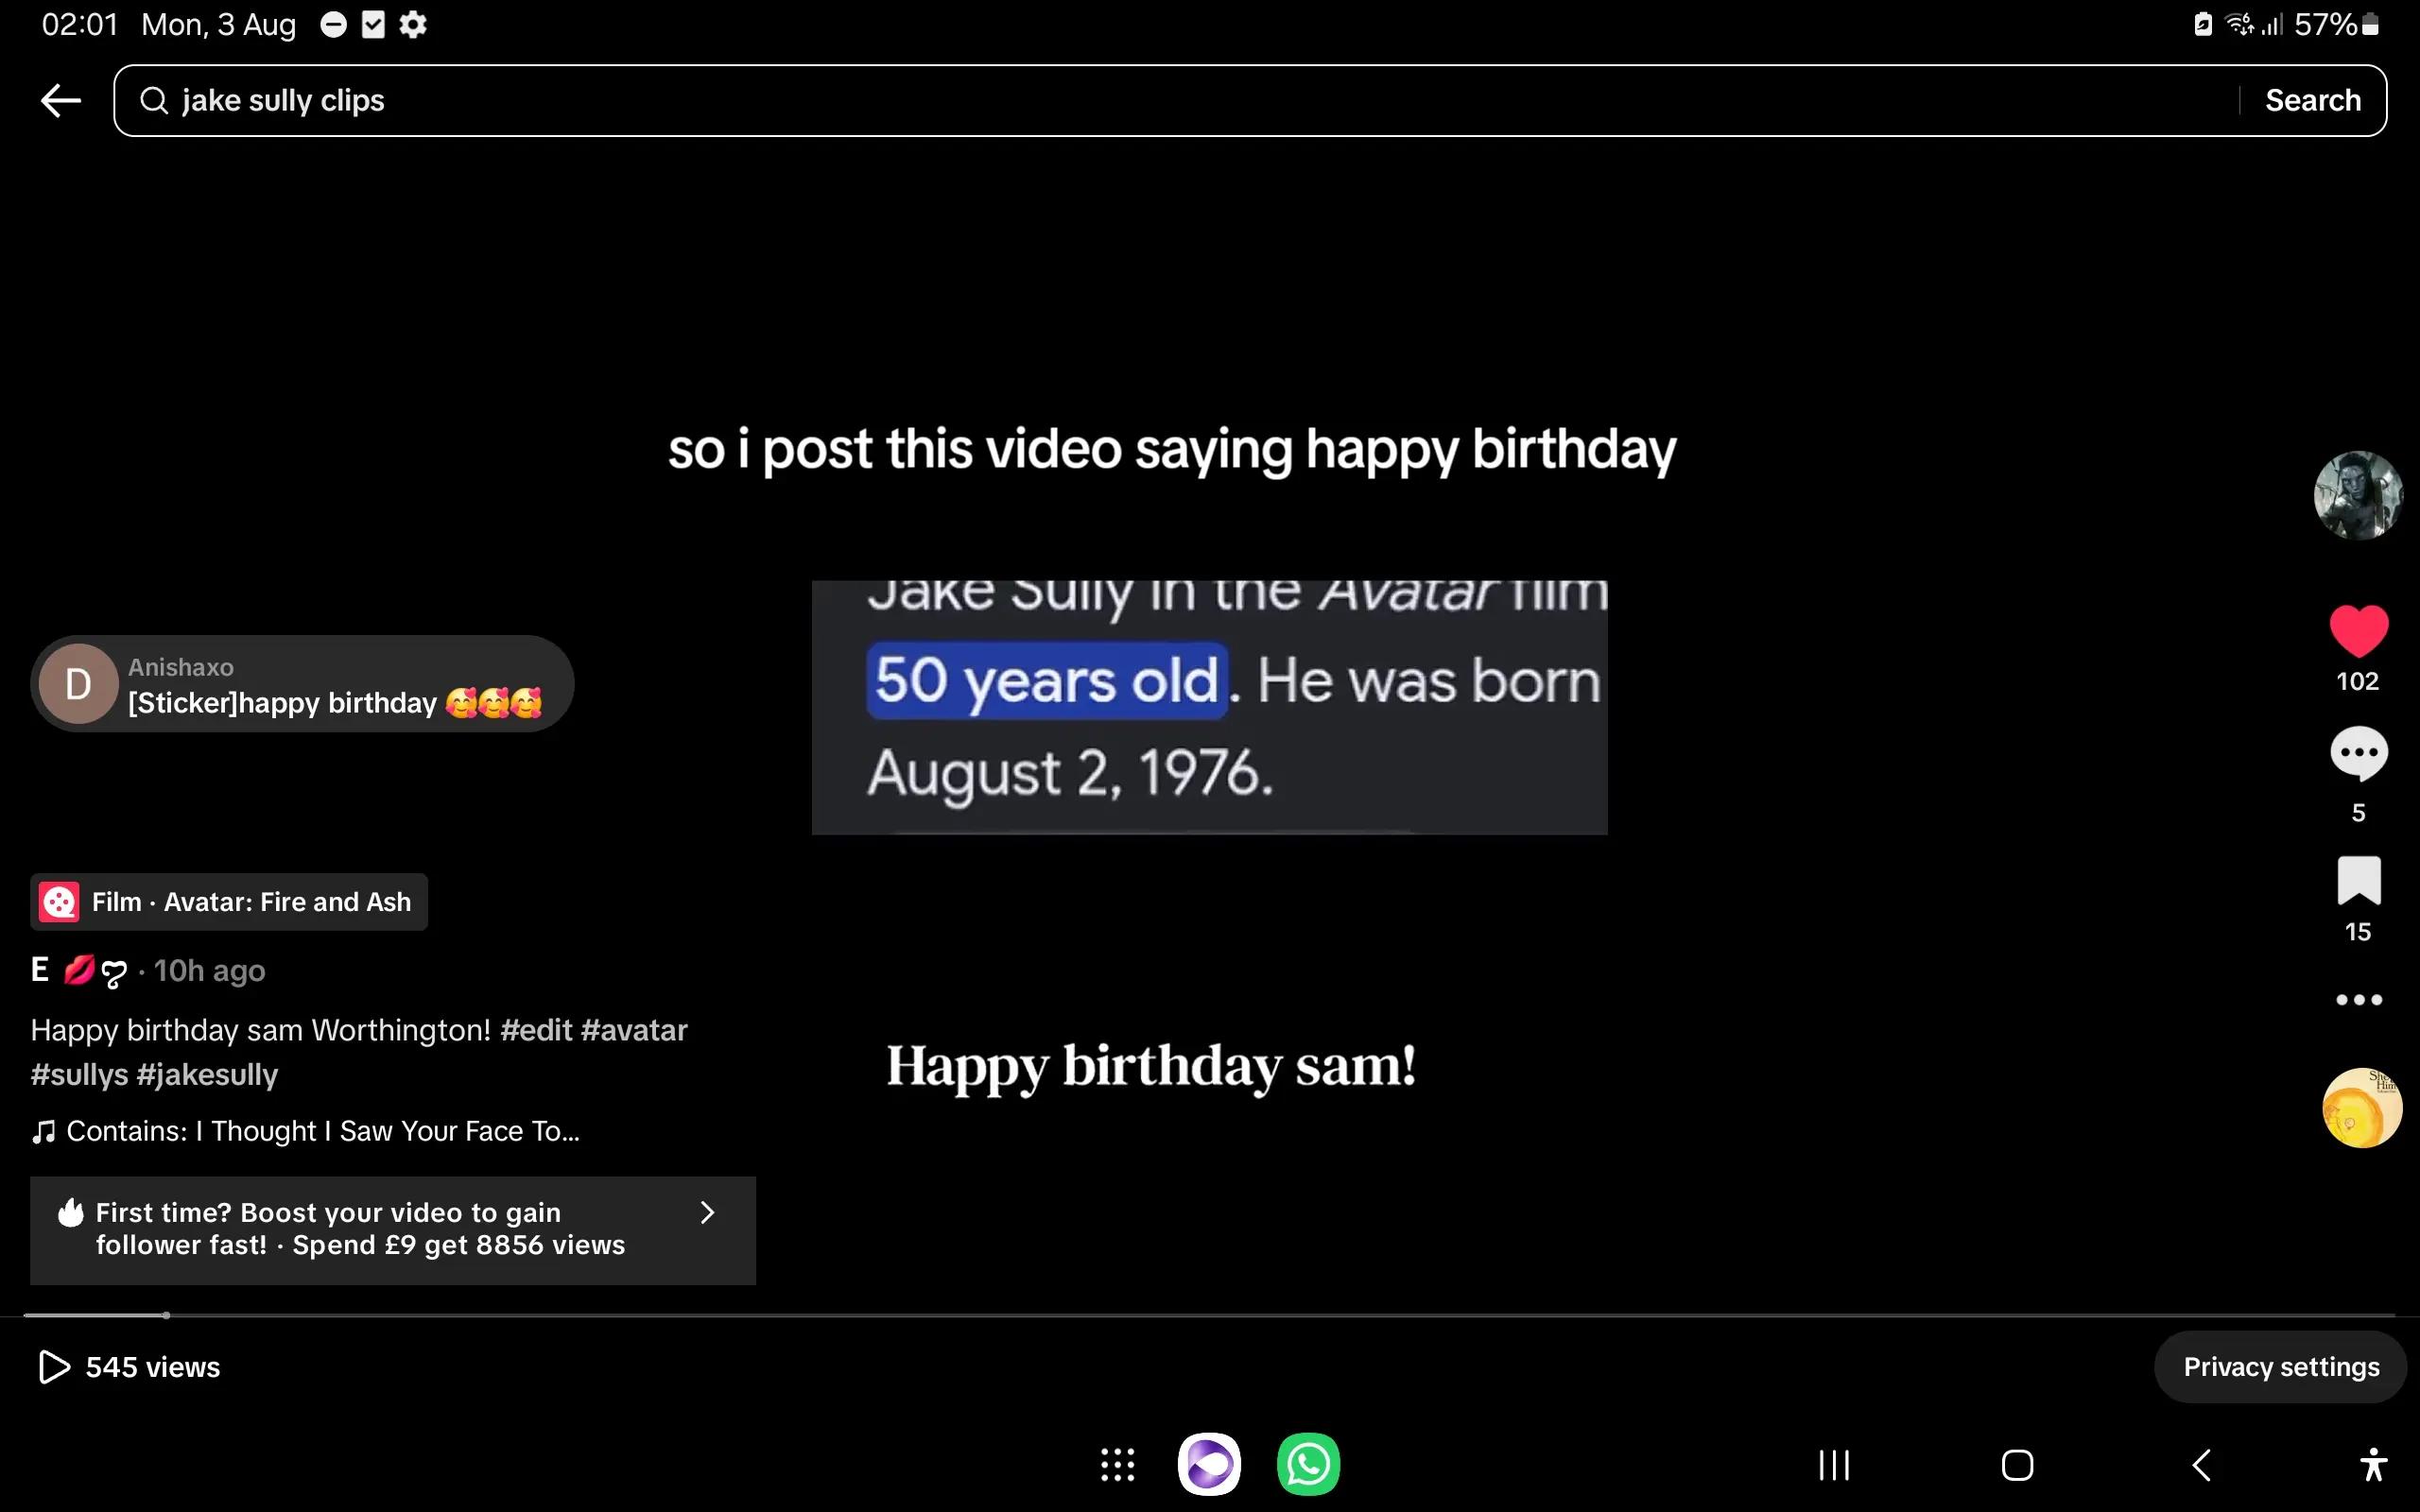
Task: Tap the settings gear in the status bar
Action: [413, 24]
